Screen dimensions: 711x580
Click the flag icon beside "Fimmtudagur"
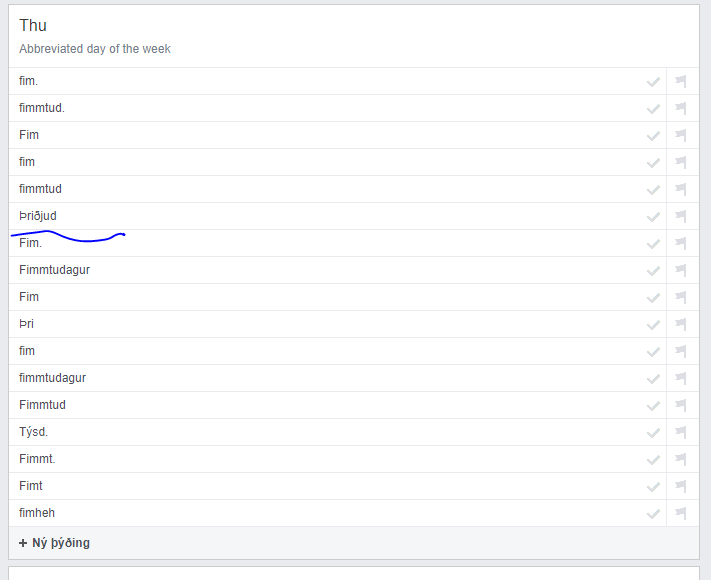point(681,271)
